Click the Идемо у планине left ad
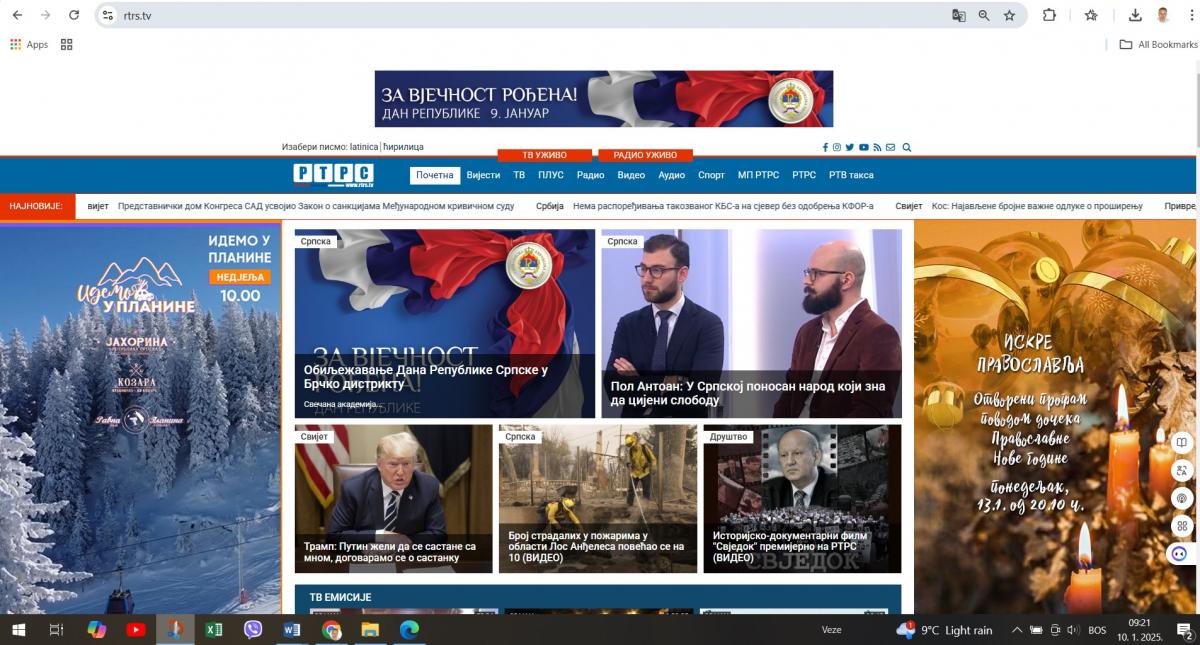The image size is (1200, 645). click(x=140, y=418)
